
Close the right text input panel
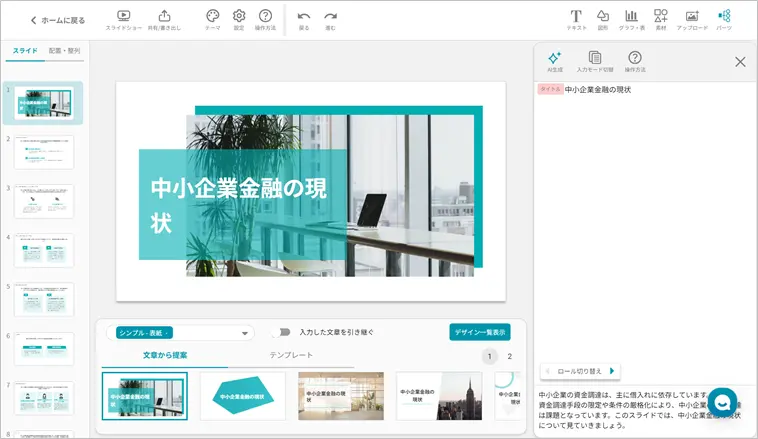[x=740, y=62]
